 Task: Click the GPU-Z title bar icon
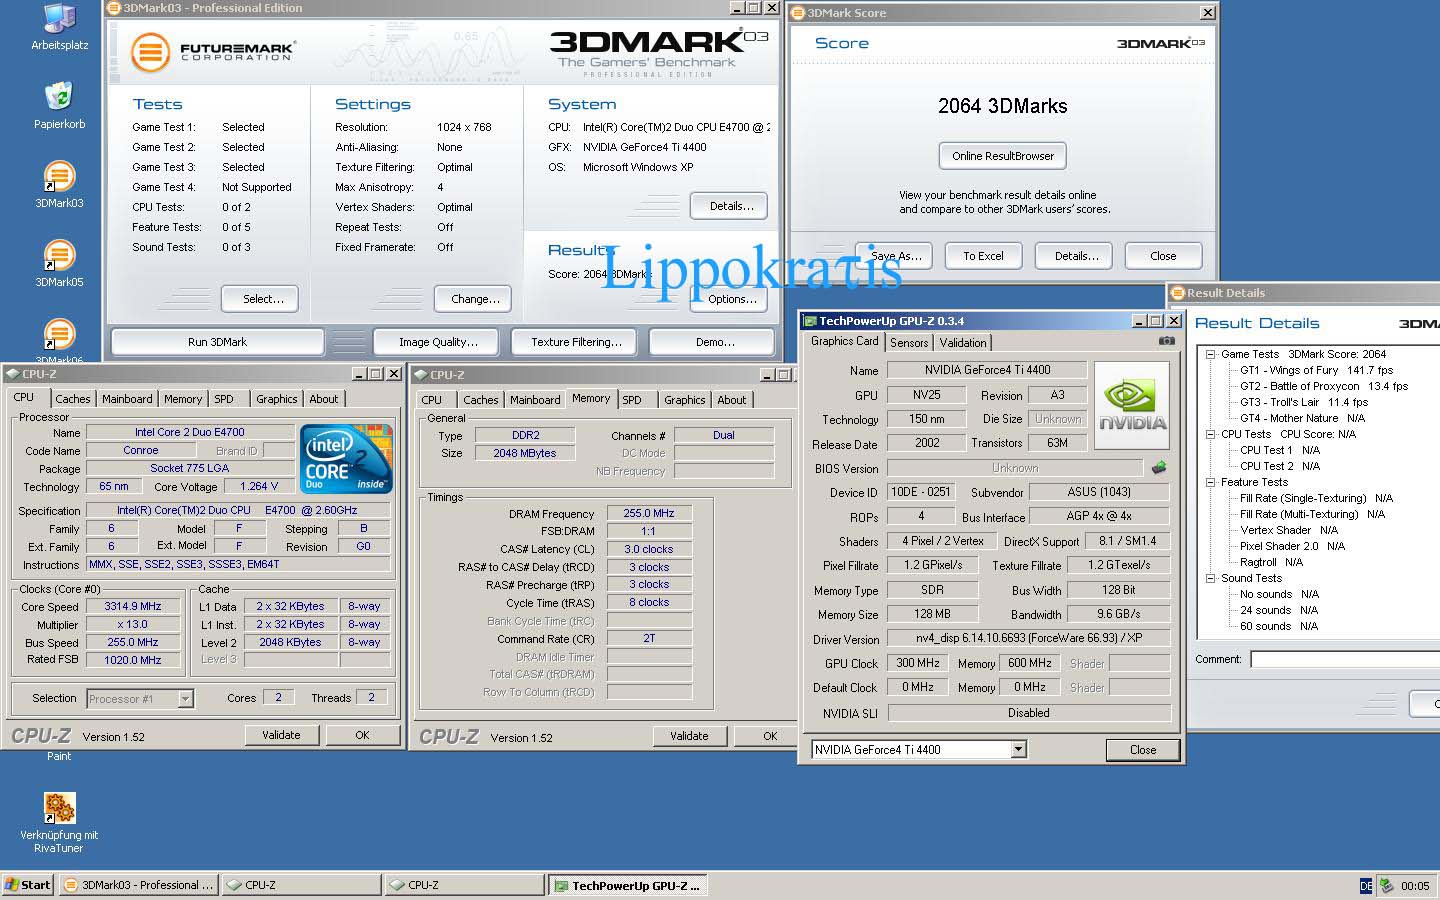(x=810, y=321)
